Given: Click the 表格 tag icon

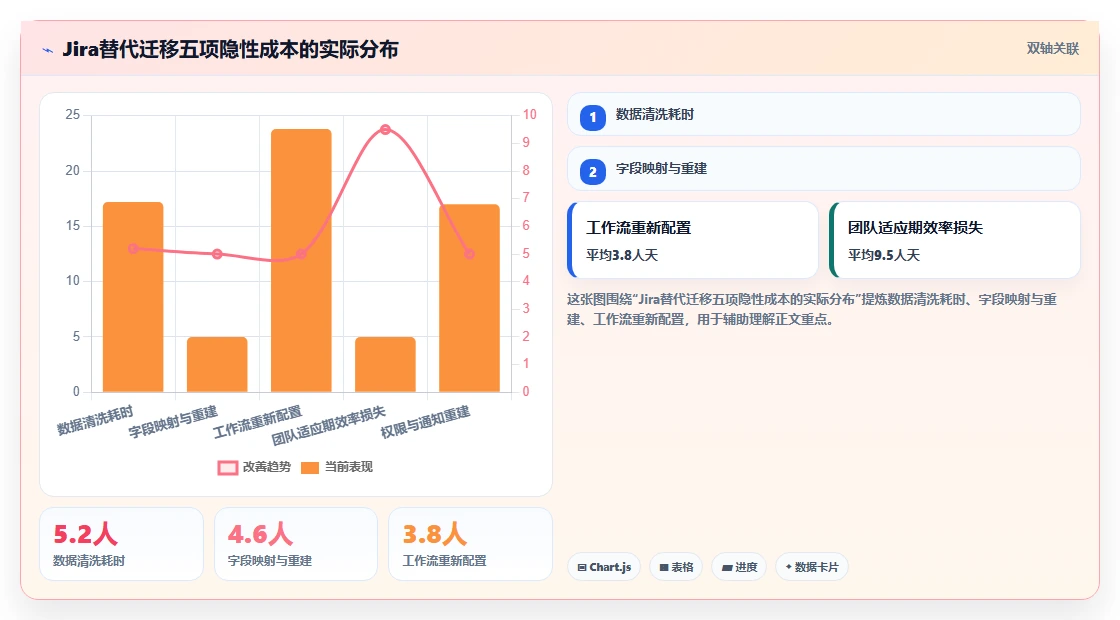Looking at the screenshot, I should click(664, 567).
